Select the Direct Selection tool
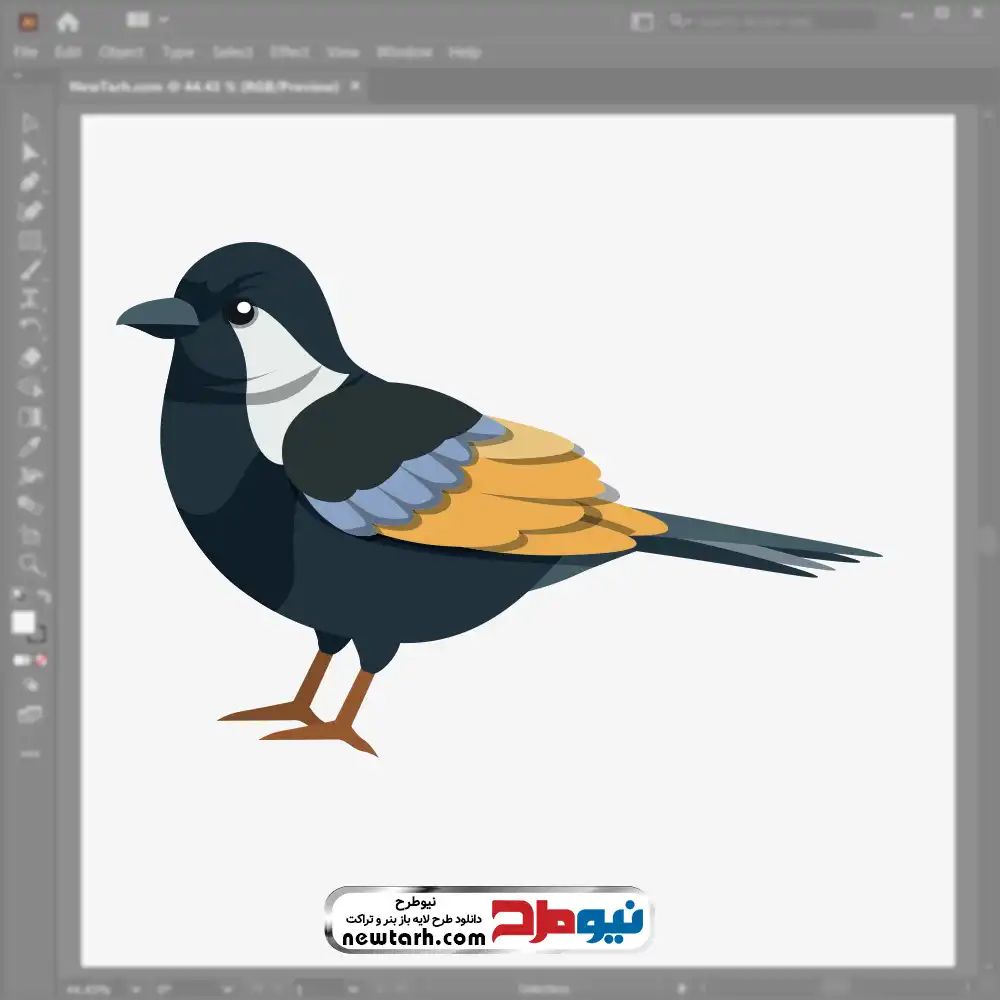This screenshot has width=1000, height=1000. tap(30, 153)
